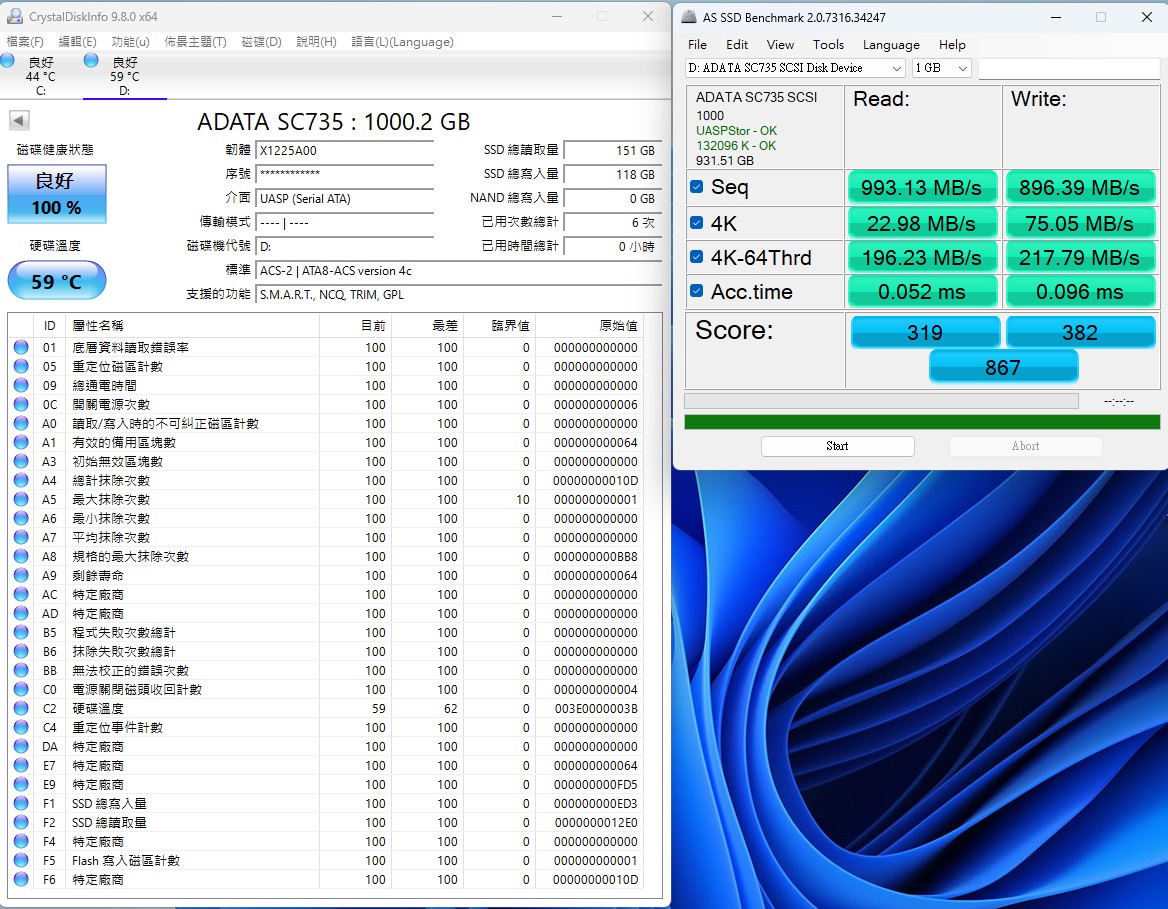
Task: Click the CrystalDiskInfo title bar app icon
Action: [14, 16]
